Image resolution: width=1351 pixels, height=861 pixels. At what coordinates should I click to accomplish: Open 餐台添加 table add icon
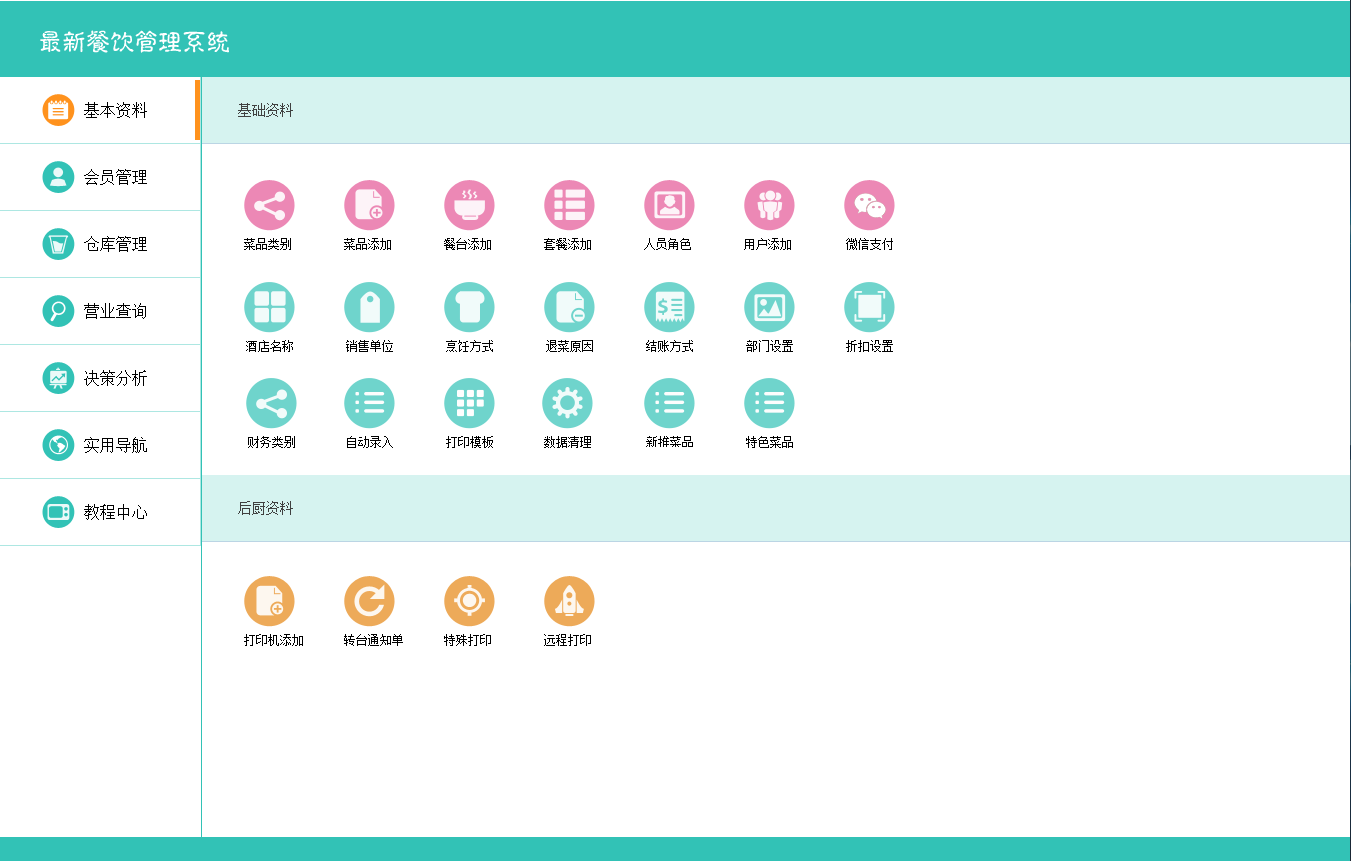click(x=469, y=205)
